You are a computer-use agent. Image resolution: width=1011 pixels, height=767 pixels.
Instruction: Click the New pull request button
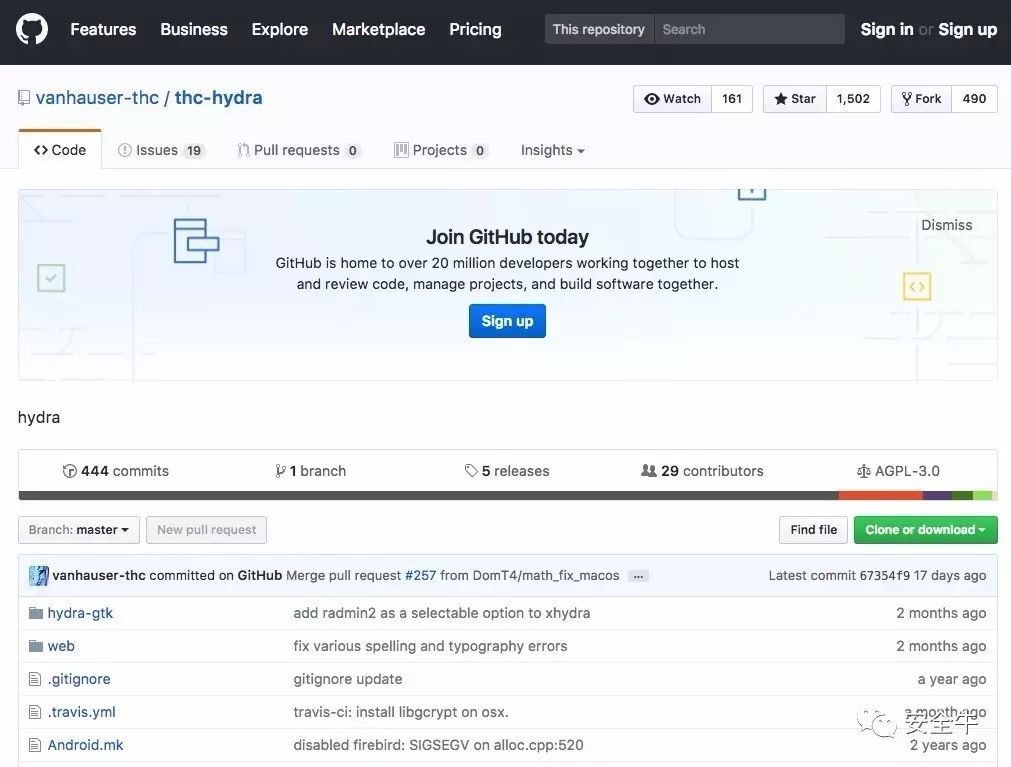[x=206, y=530]
